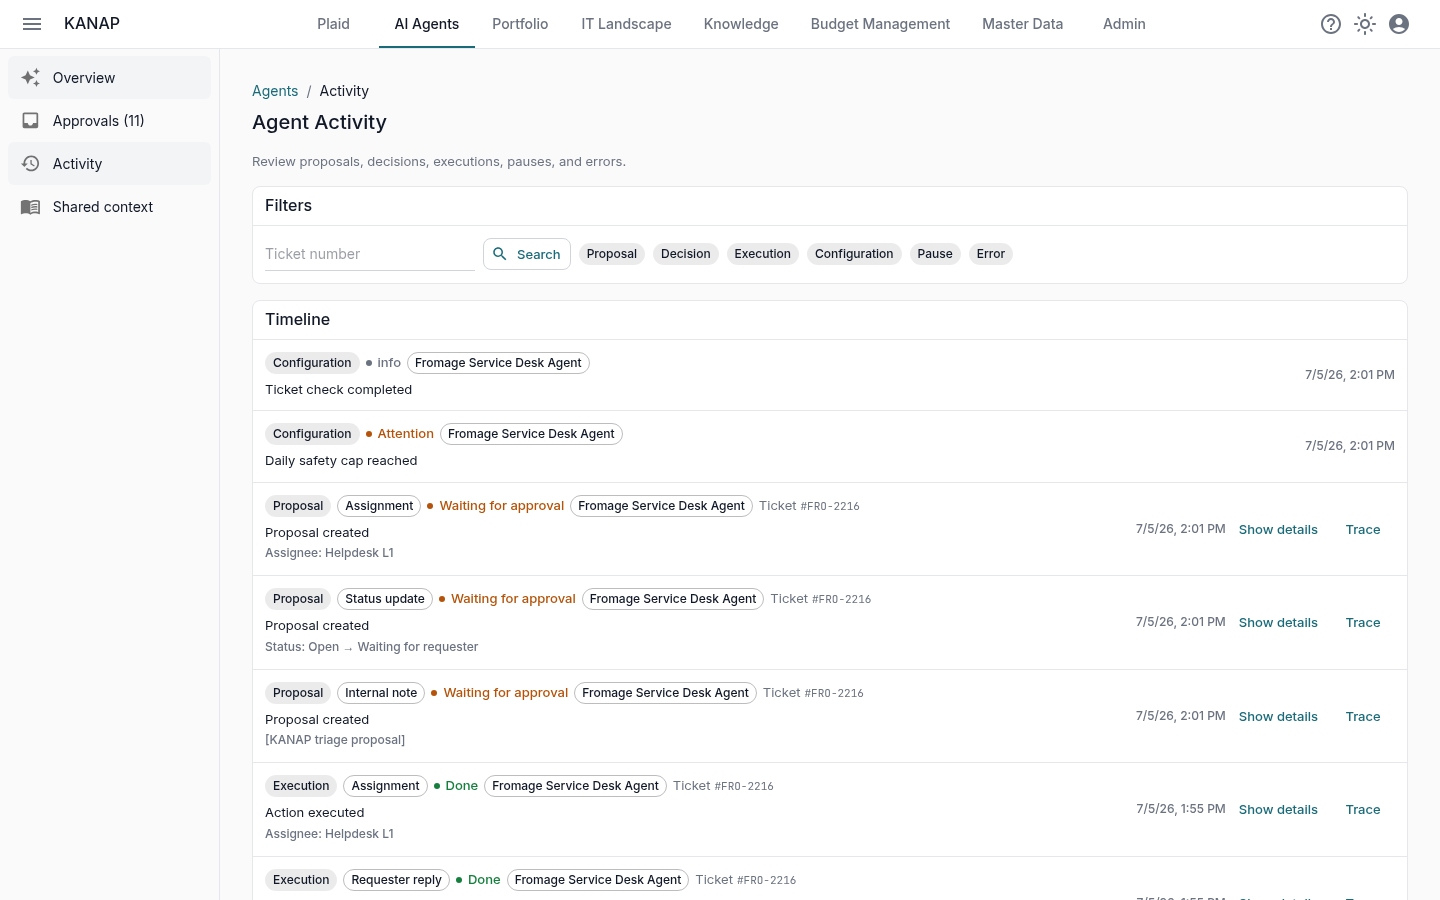1440x900 pixels.
Task: Click the 'Daily safety cap reached' entry text
Action: 341,461
